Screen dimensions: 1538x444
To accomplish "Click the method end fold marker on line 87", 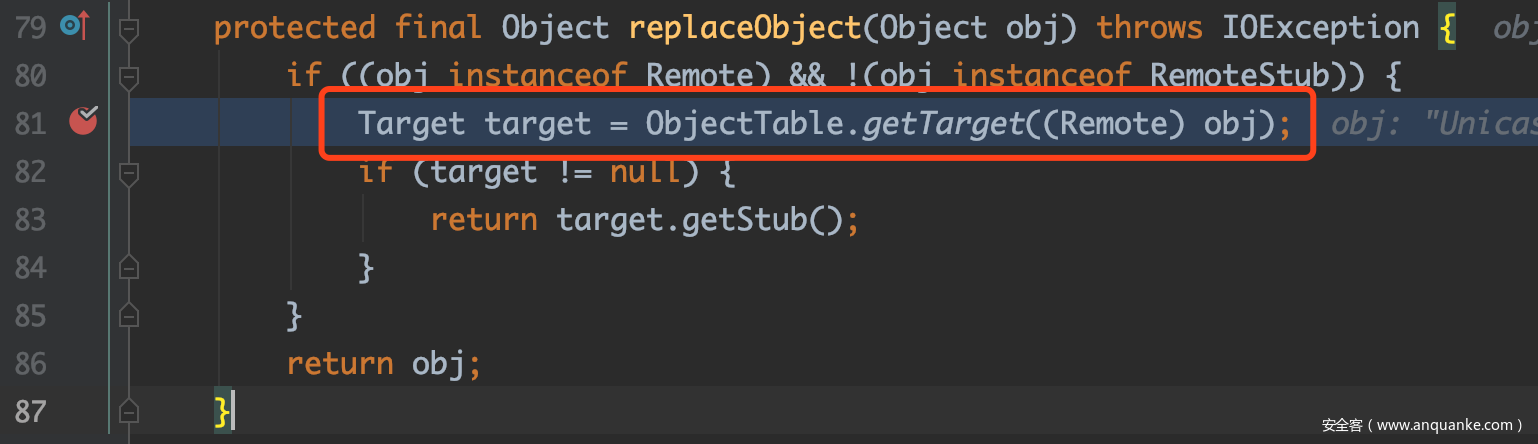I will (x=128, y=411).
